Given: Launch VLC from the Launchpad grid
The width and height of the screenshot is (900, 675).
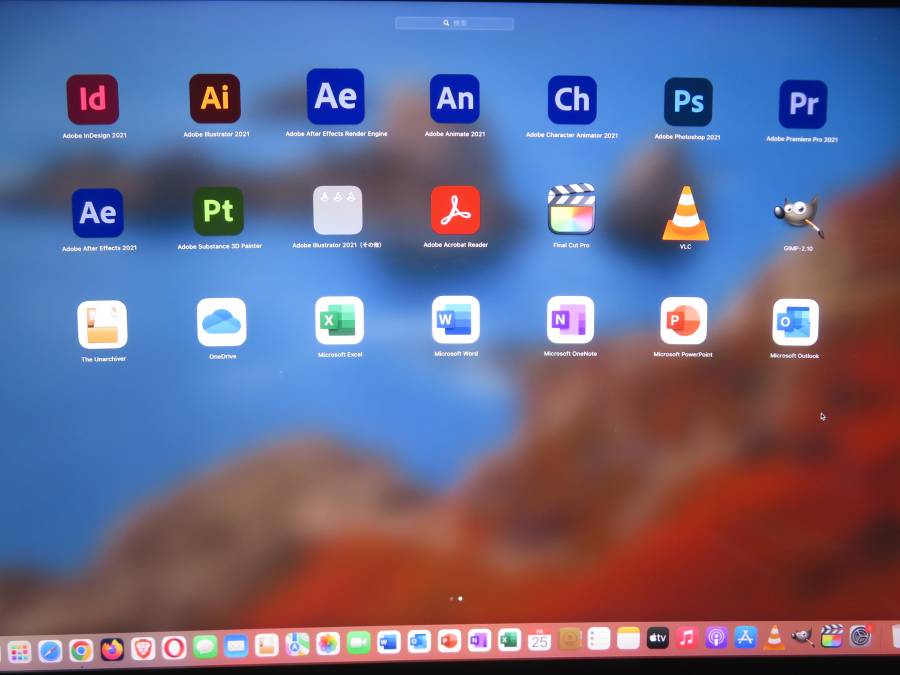Looking at the screenshot, I should click(x=685, y=213).
